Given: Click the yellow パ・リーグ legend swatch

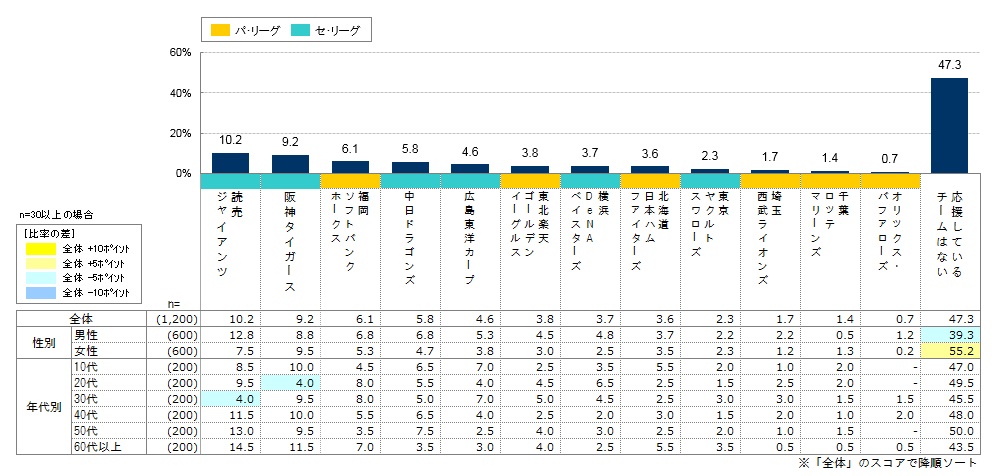Looking at the screenshot, I should tap(220, 29).
